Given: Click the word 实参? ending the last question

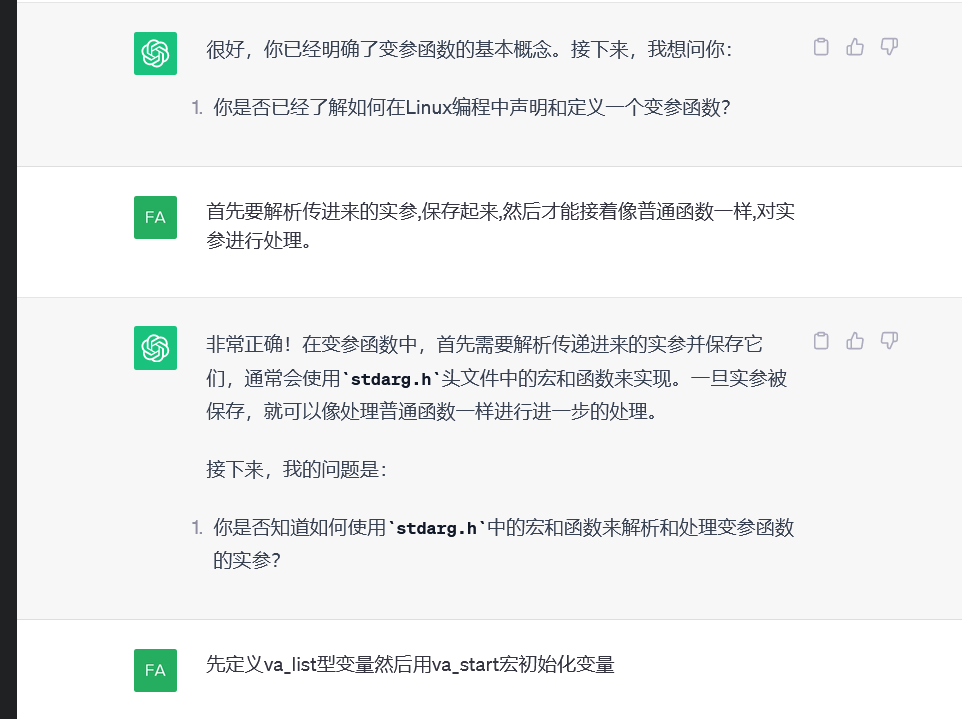Looking at the screenshot, I should [246, 561].
